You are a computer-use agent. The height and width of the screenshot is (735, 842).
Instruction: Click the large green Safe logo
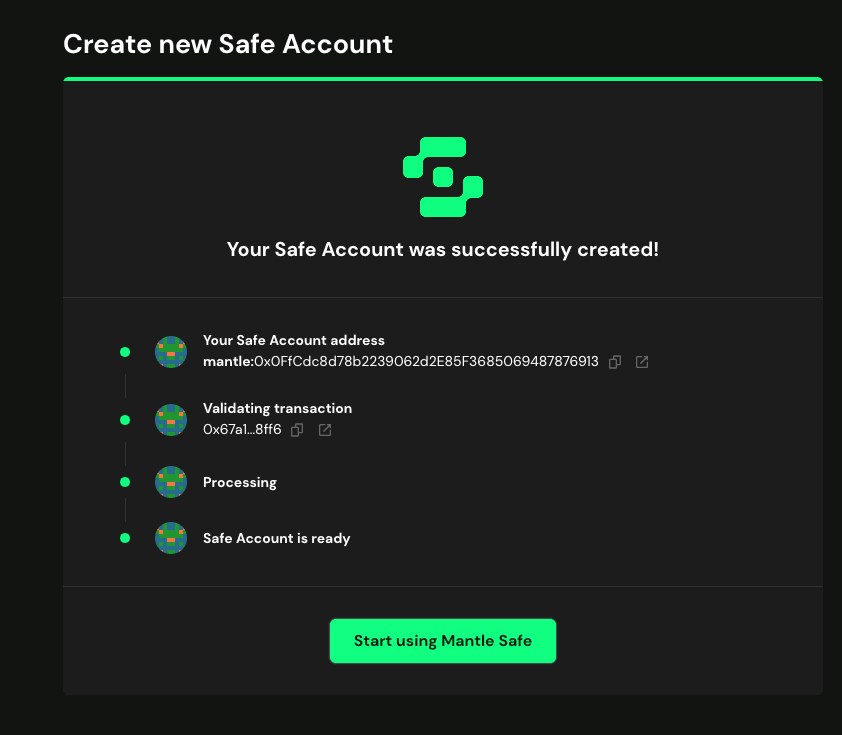pos(443,177)
